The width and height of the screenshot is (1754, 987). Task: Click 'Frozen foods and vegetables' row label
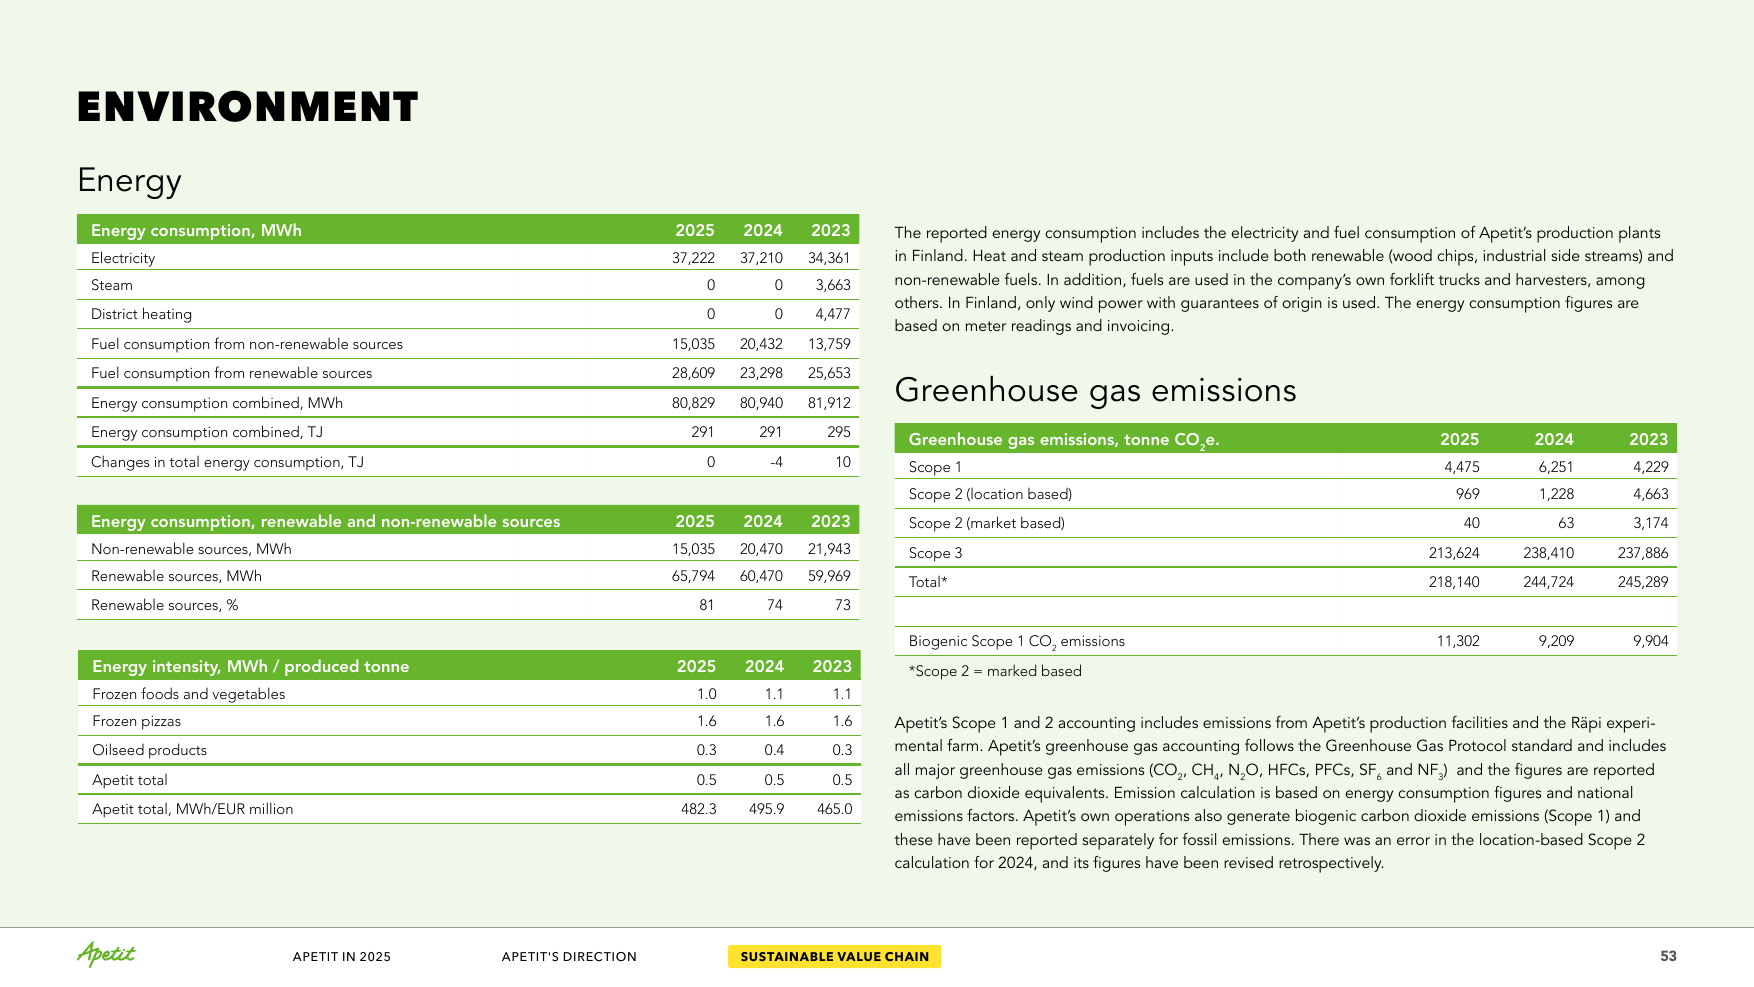pos(189,694)
